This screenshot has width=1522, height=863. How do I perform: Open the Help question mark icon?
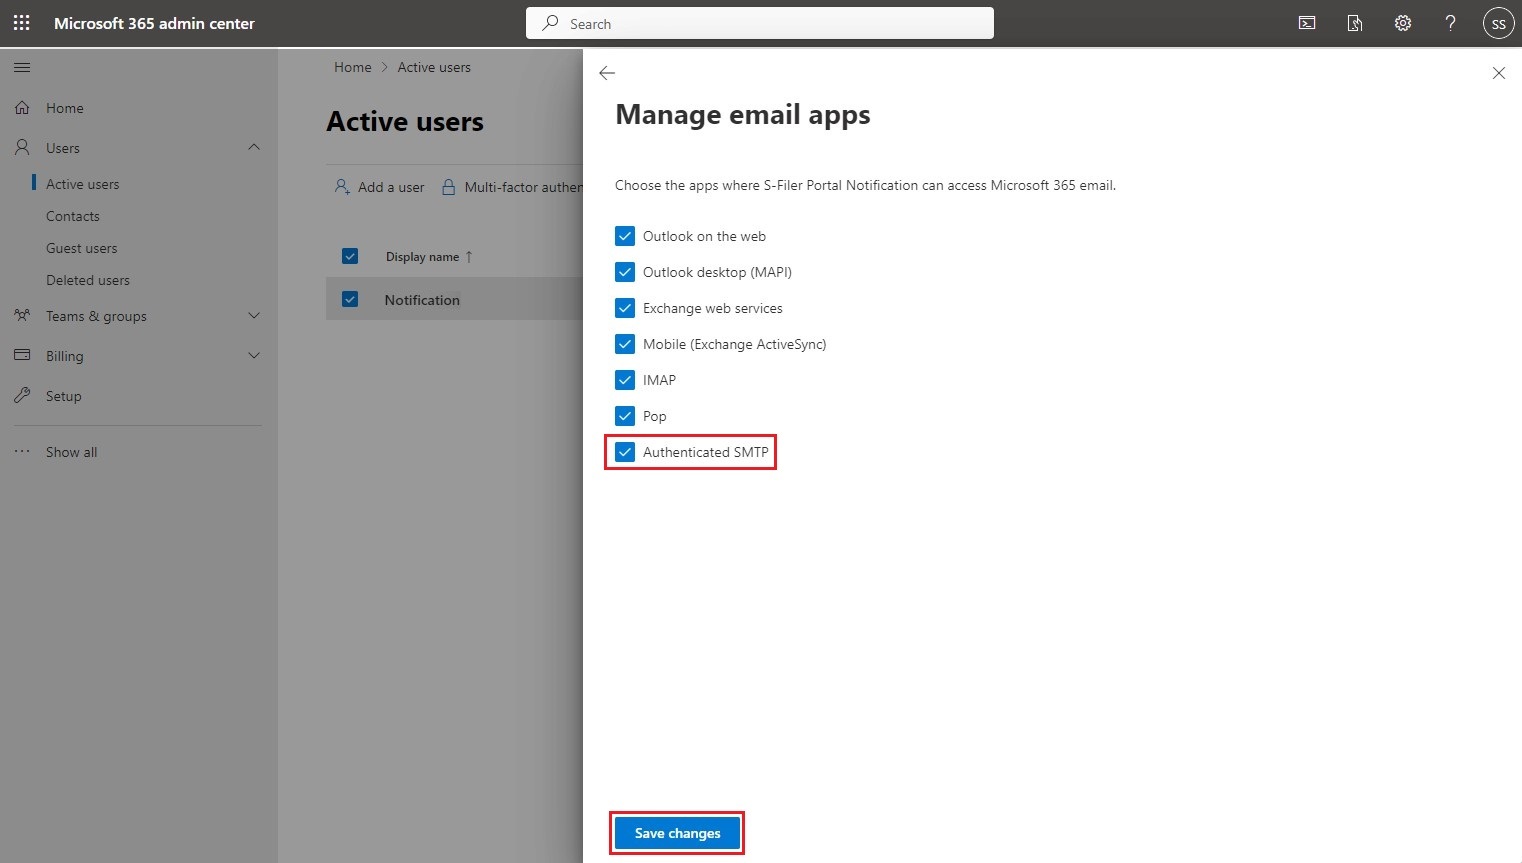[x=1450, y=22]
